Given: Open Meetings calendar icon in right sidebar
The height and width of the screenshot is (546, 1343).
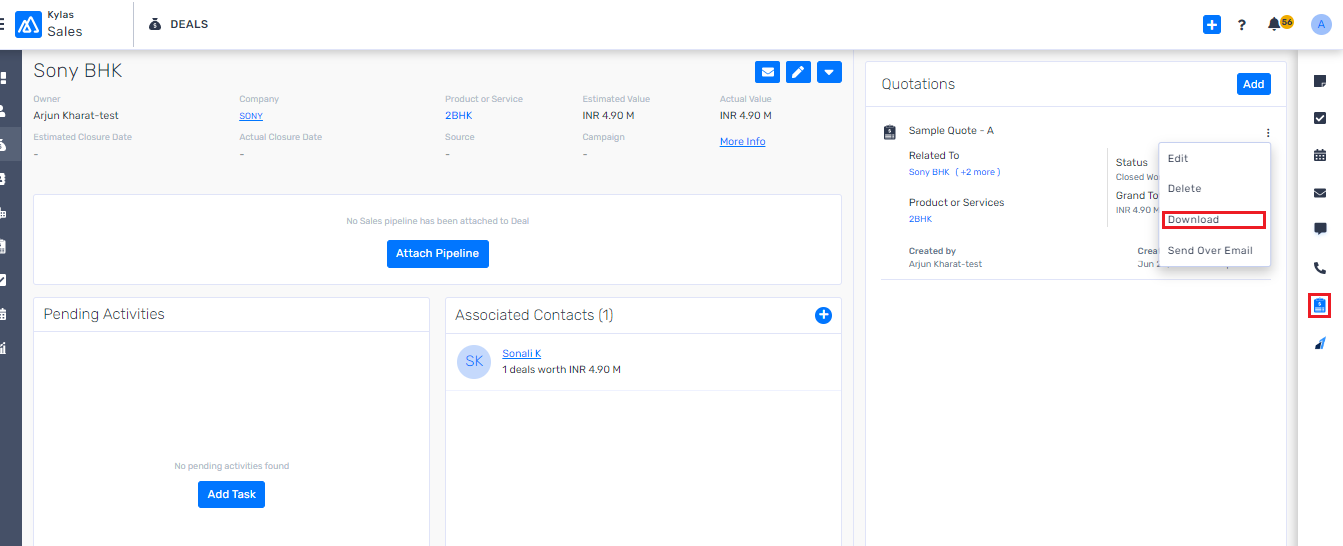Looking at the screenshot, I should pyautogui.click(x=1320, y=155).
